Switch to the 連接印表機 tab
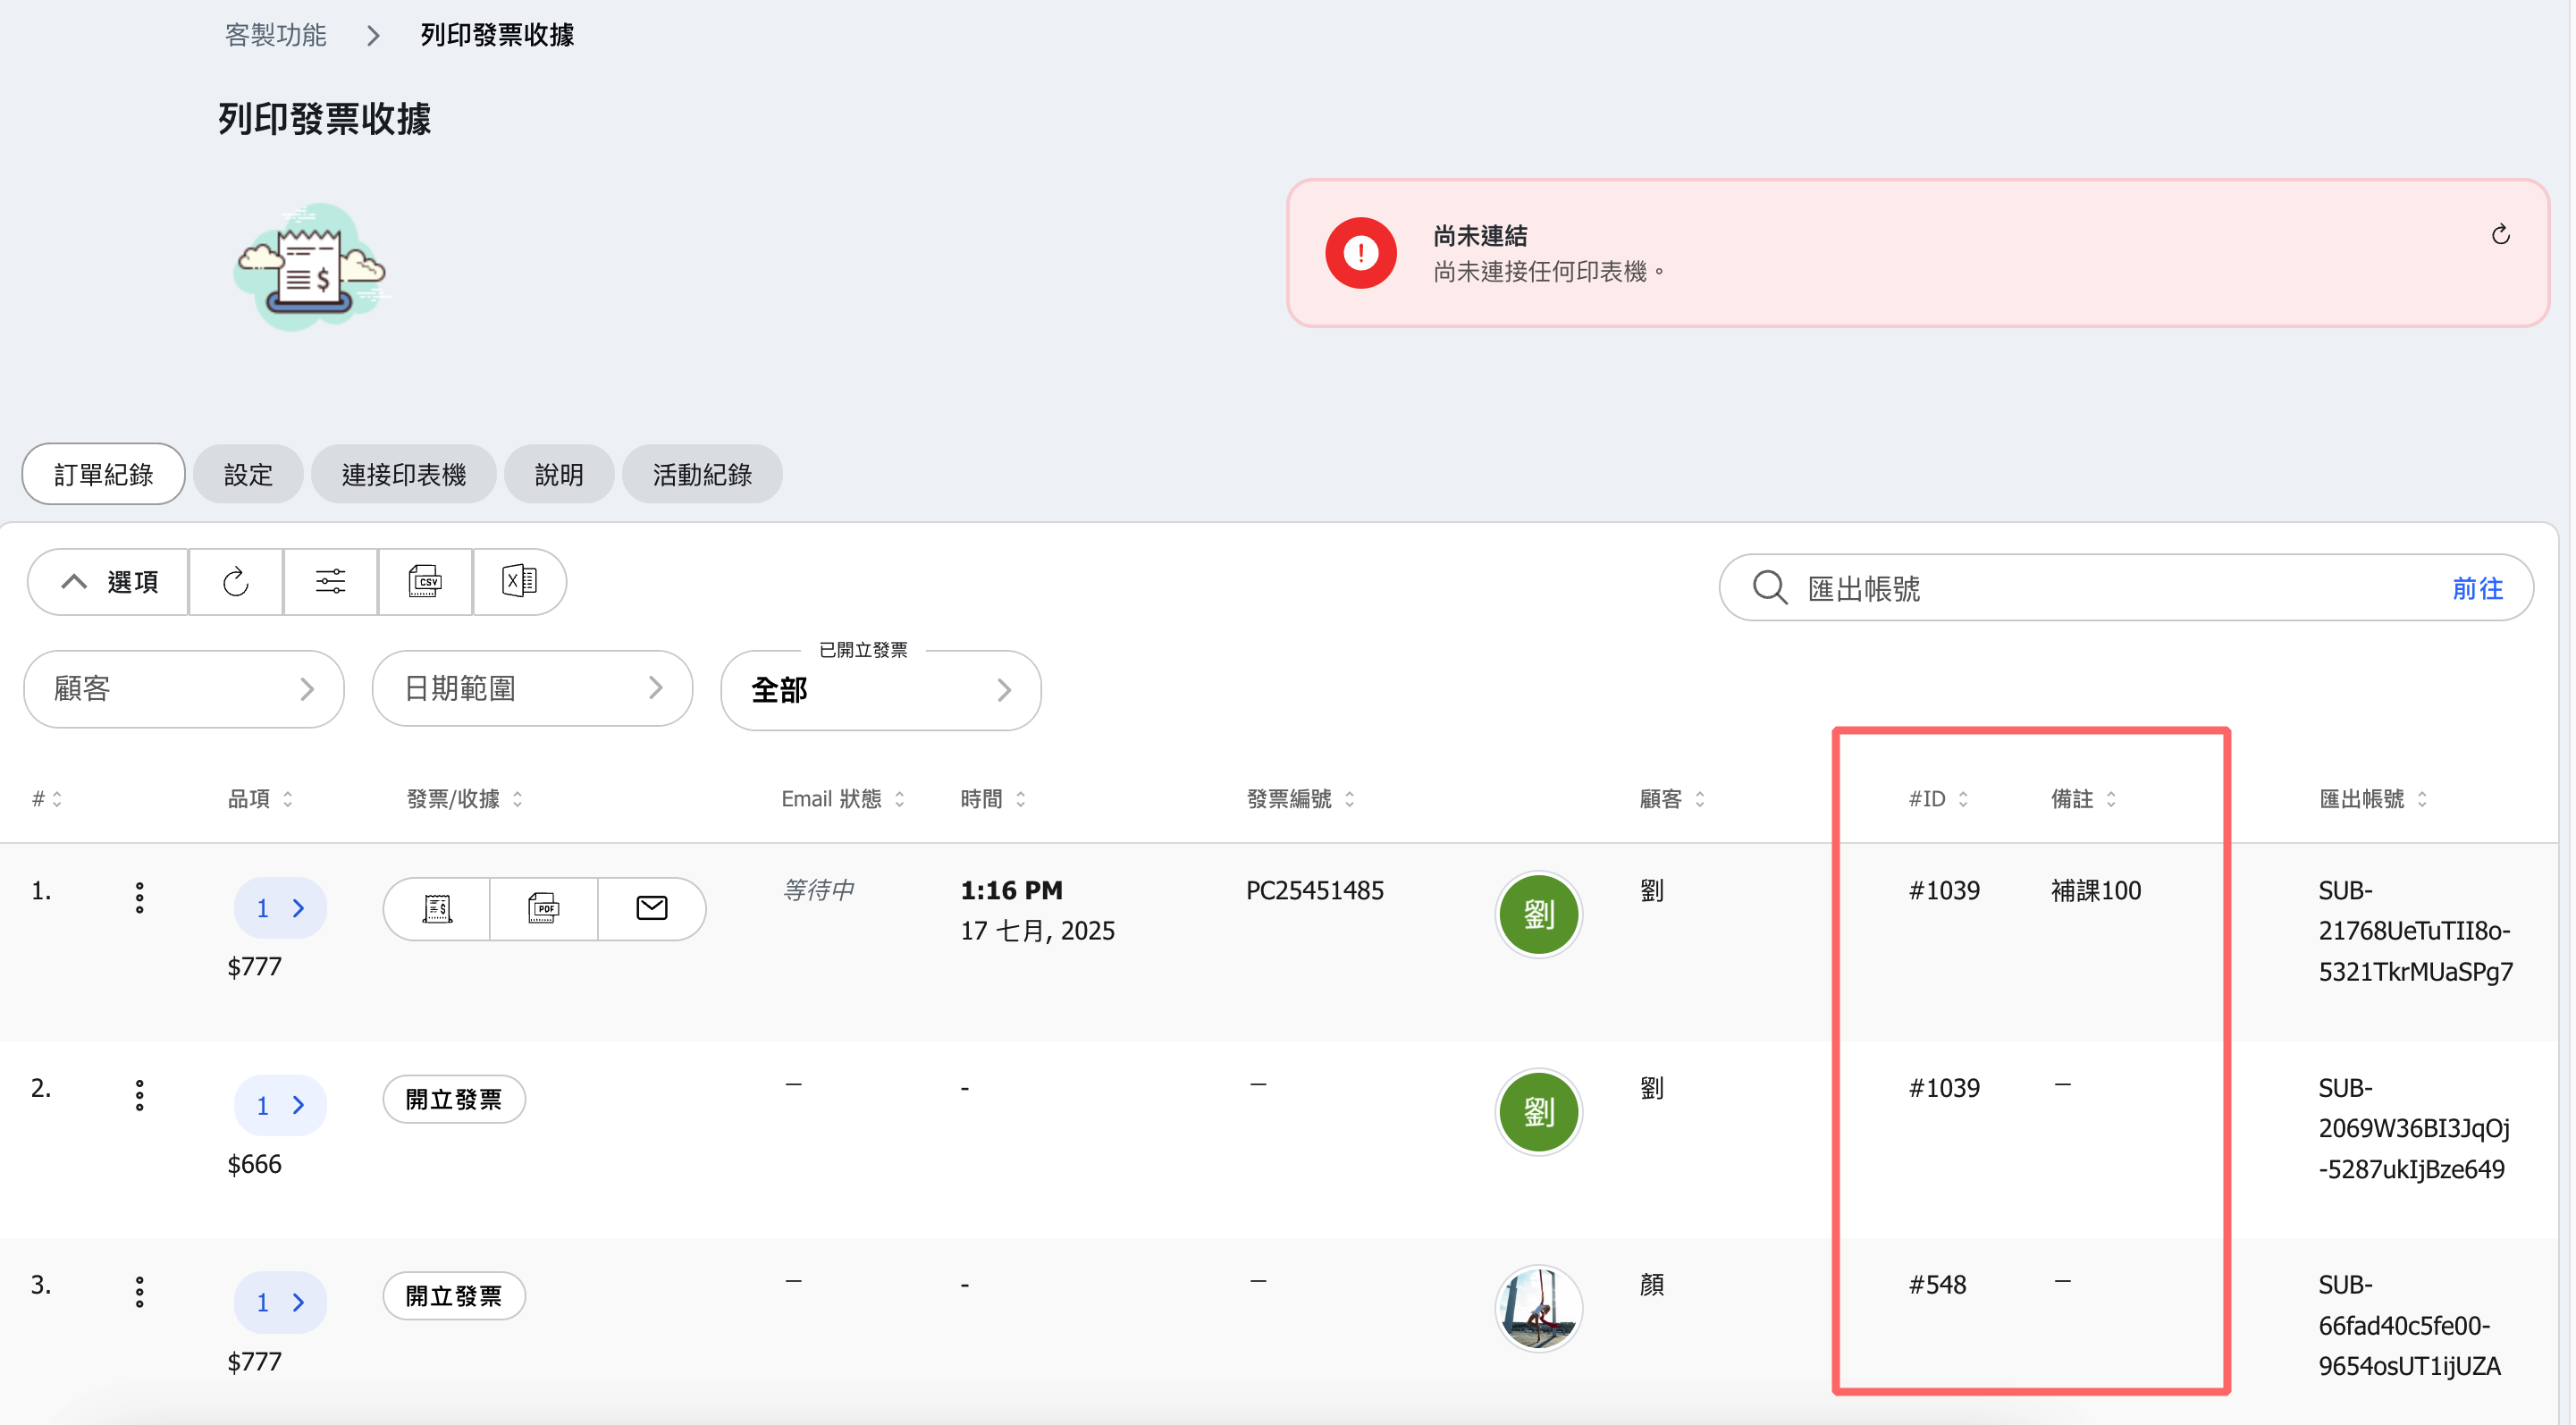 point(404,474)
